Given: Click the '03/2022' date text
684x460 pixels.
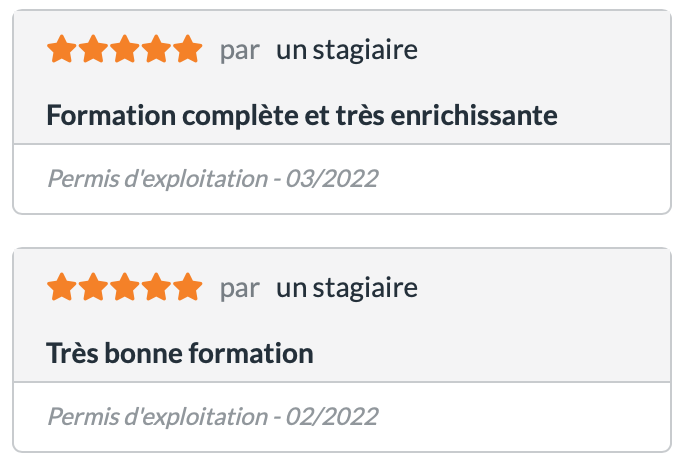Looking at the screenshot, I should point(332,179).
